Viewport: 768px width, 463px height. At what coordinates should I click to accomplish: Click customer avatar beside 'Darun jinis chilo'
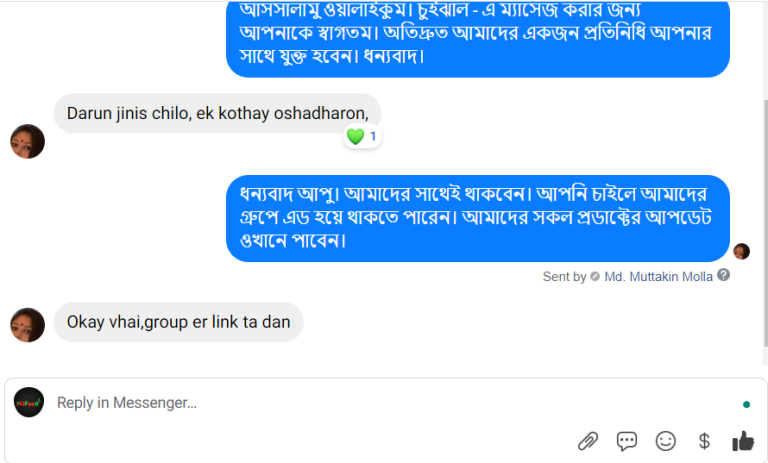(x=27, y=141)
